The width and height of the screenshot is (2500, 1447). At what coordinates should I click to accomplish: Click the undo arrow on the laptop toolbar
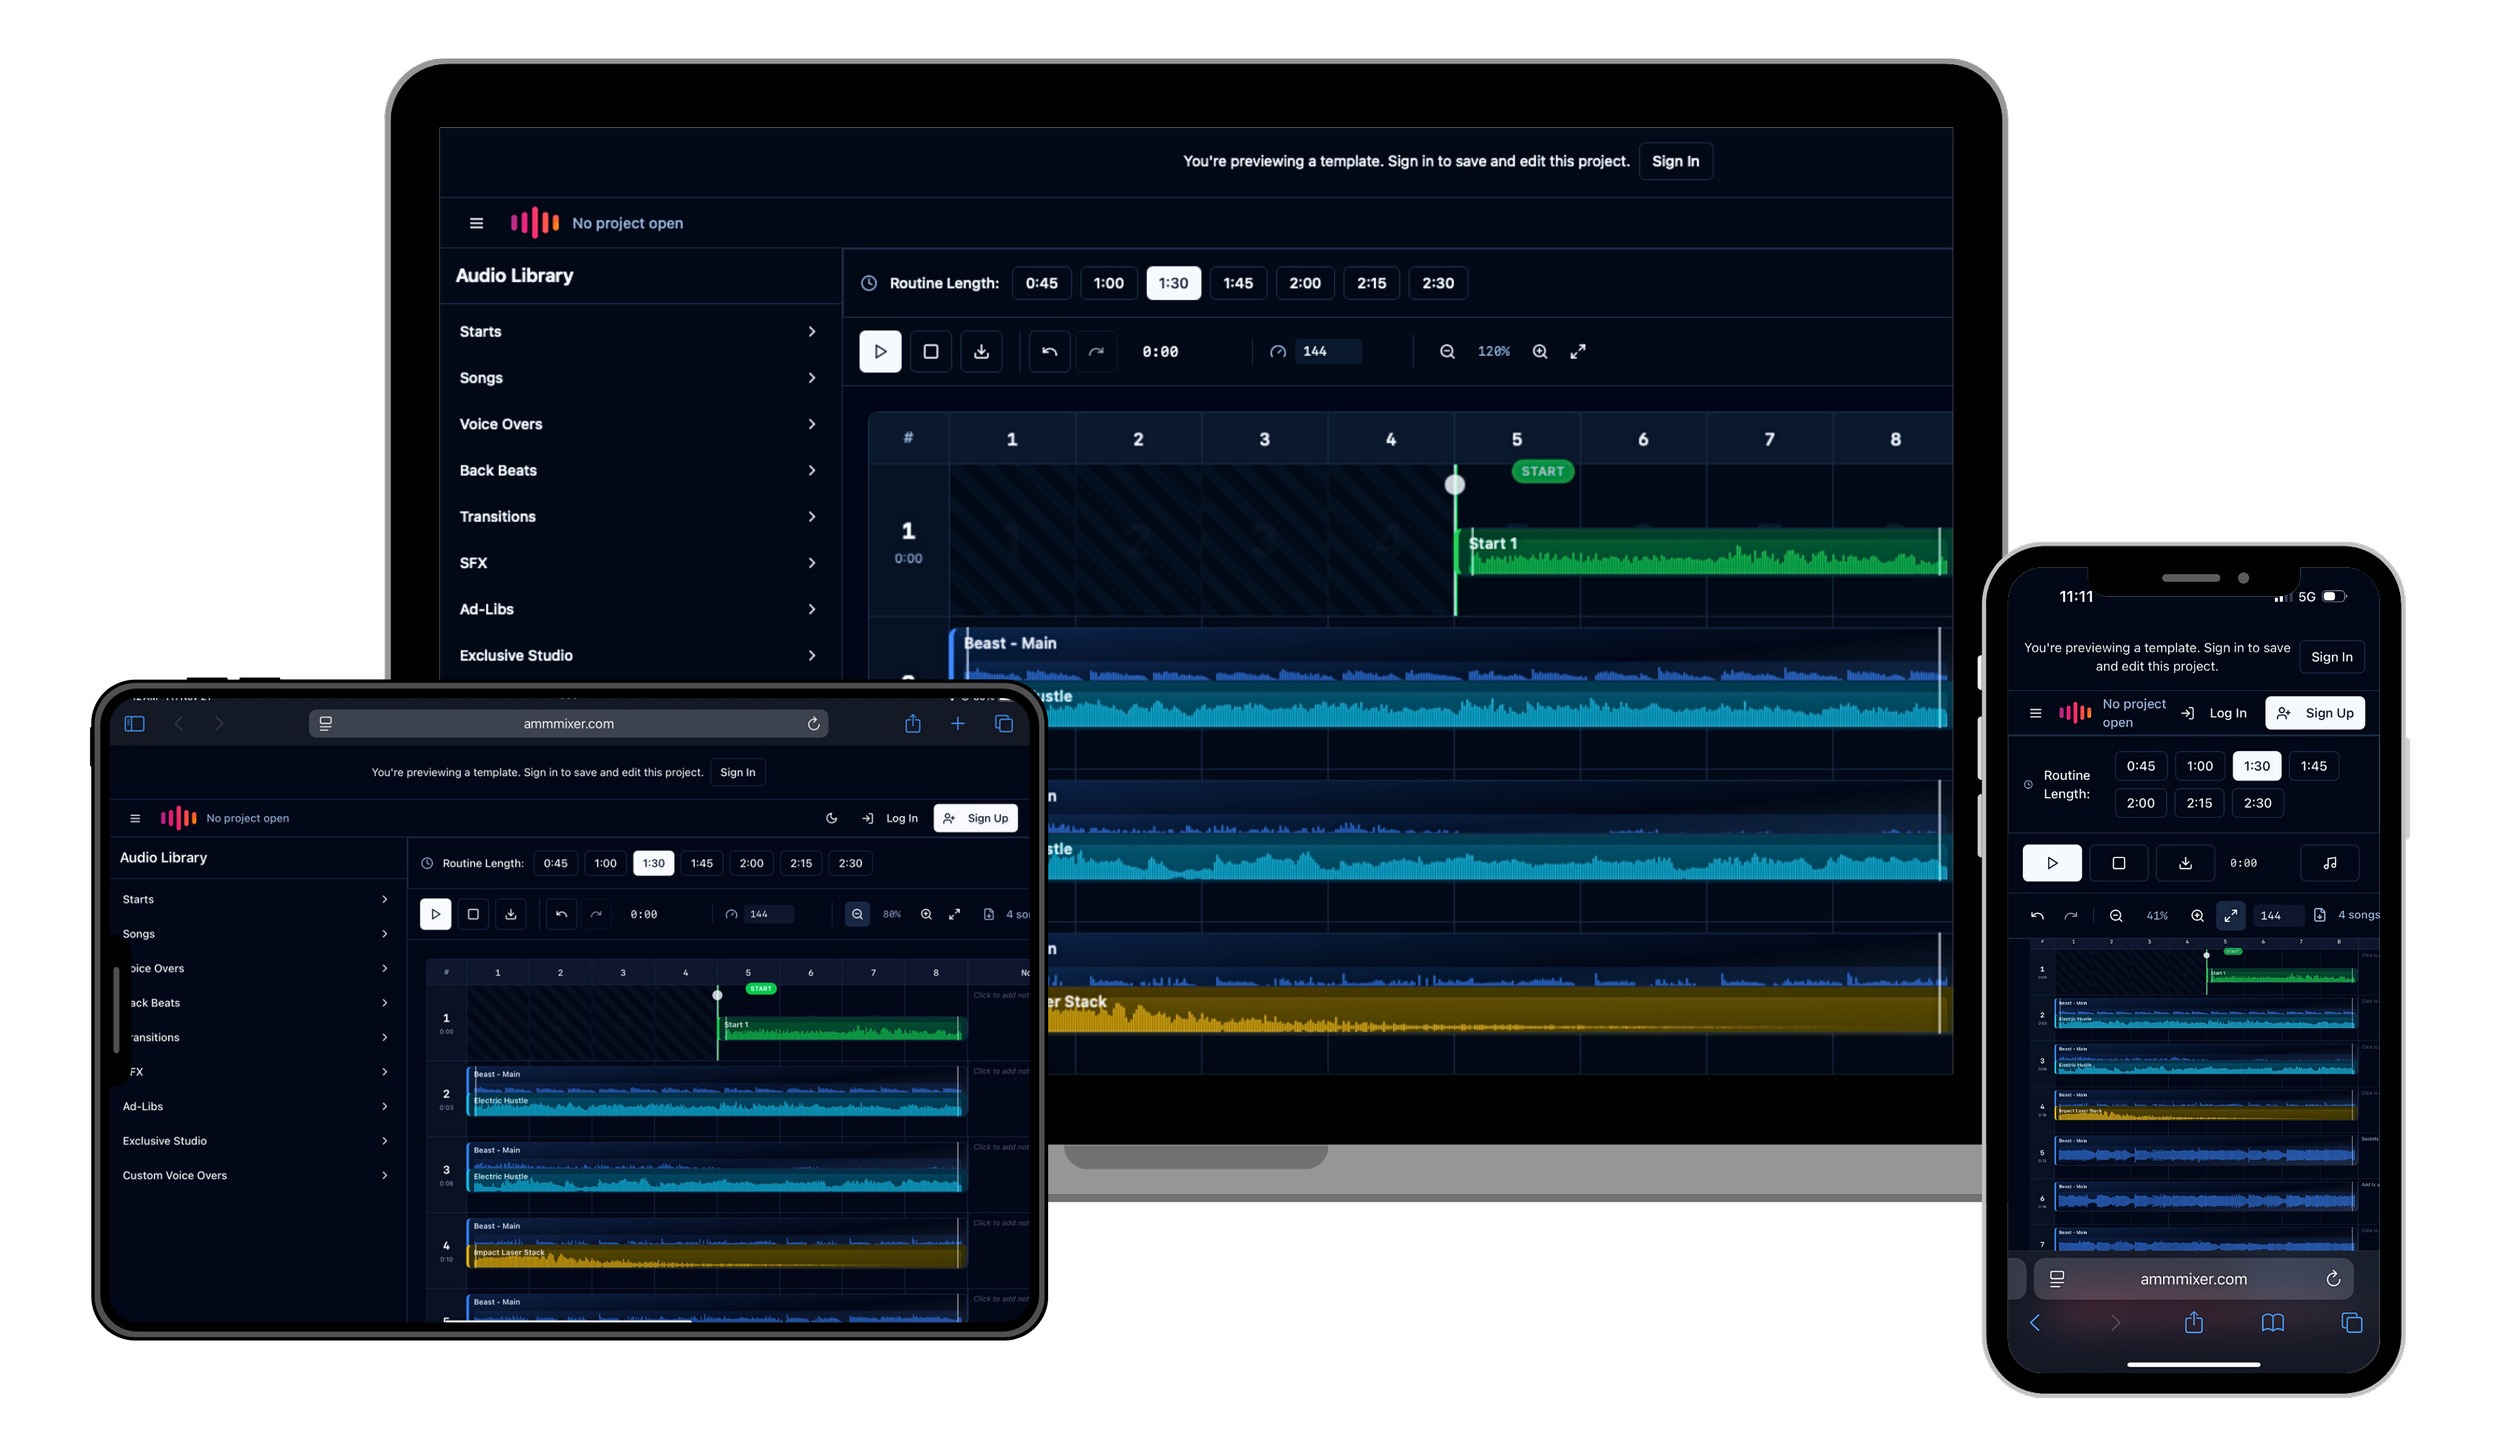click(1049, 351)
